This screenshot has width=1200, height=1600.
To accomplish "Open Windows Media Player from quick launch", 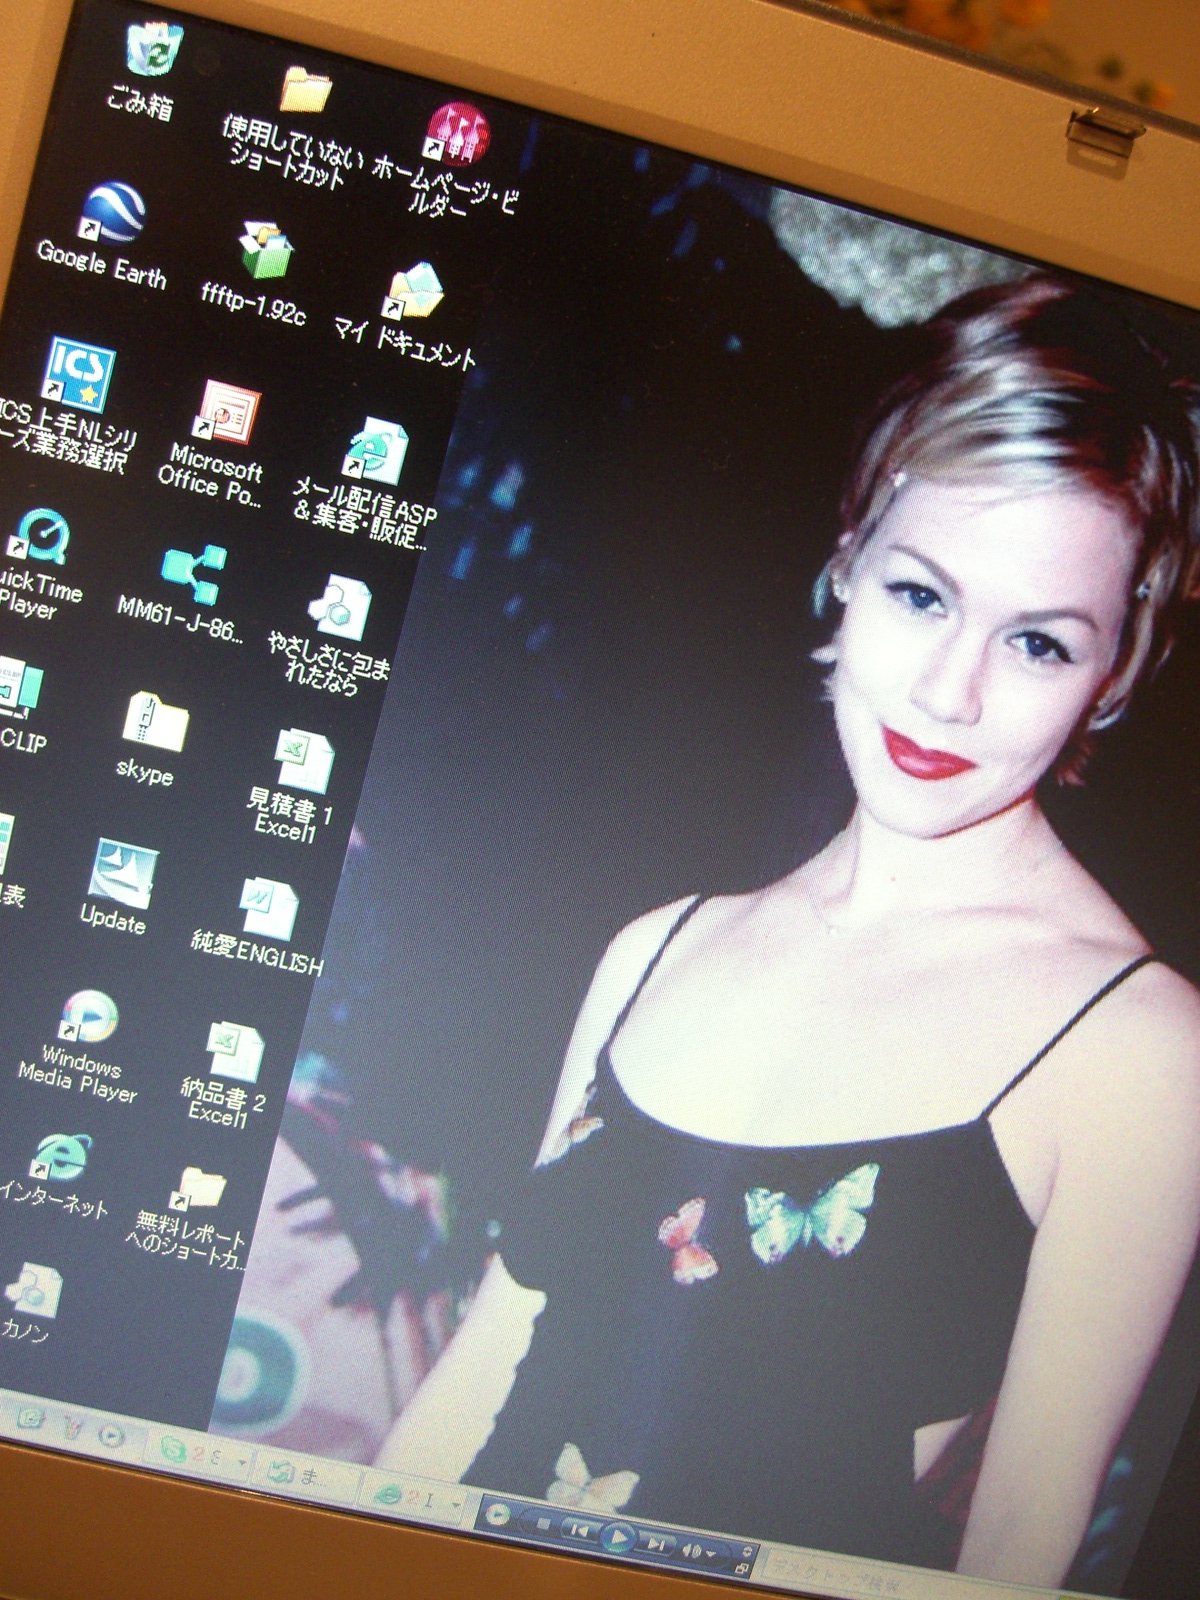I will 111,1436.
